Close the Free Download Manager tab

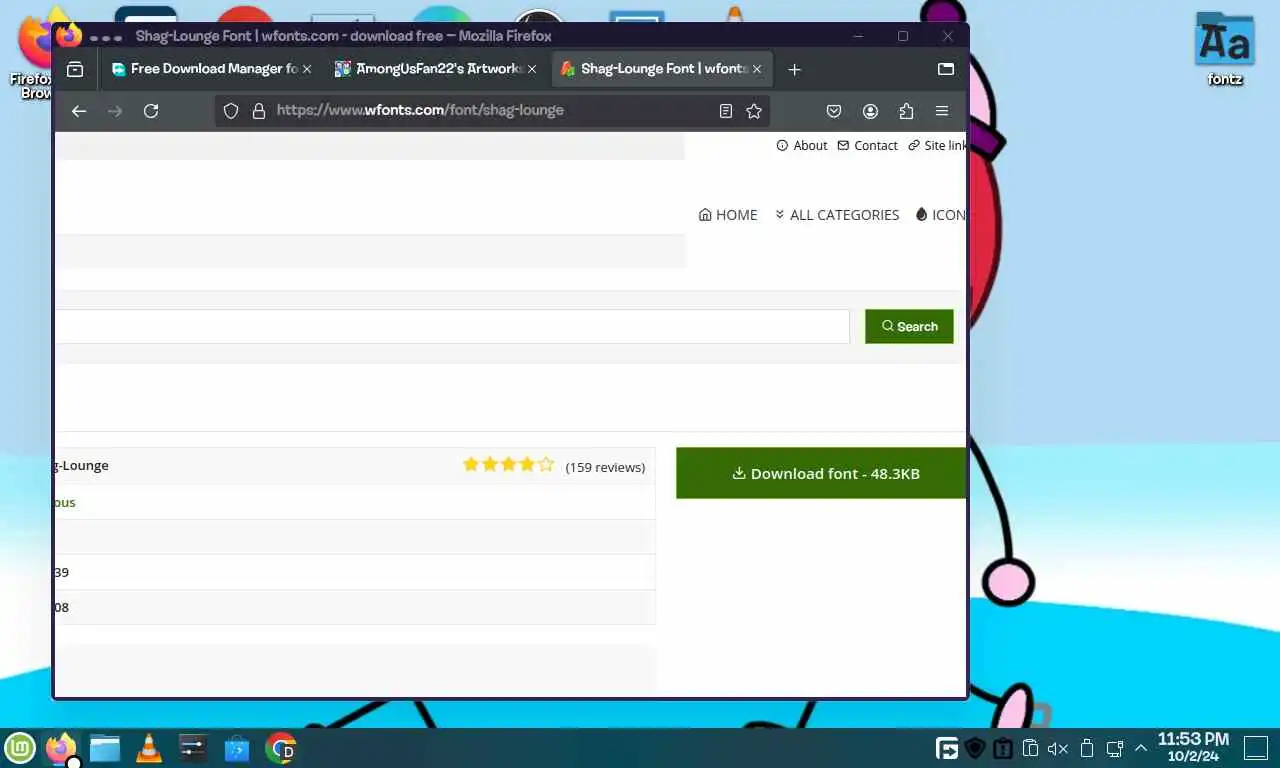point(307,69)
